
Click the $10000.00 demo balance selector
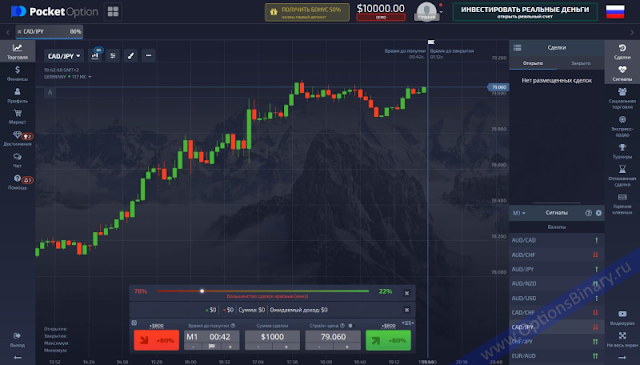point(381,11)
